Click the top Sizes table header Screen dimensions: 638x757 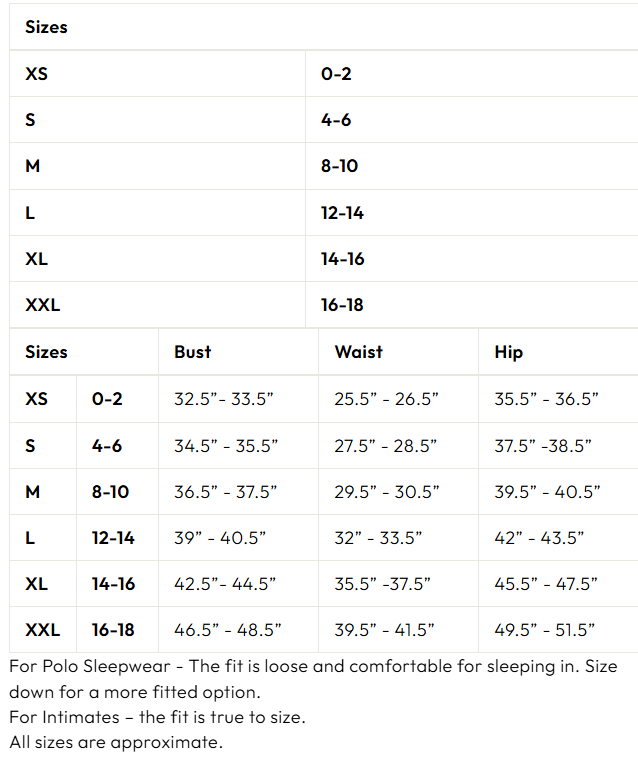click(46, 27)
